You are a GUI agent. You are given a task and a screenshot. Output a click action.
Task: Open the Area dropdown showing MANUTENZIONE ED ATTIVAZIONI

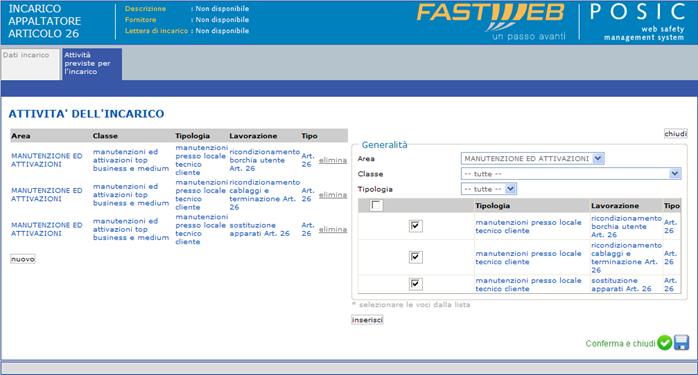tap(532, 159)
